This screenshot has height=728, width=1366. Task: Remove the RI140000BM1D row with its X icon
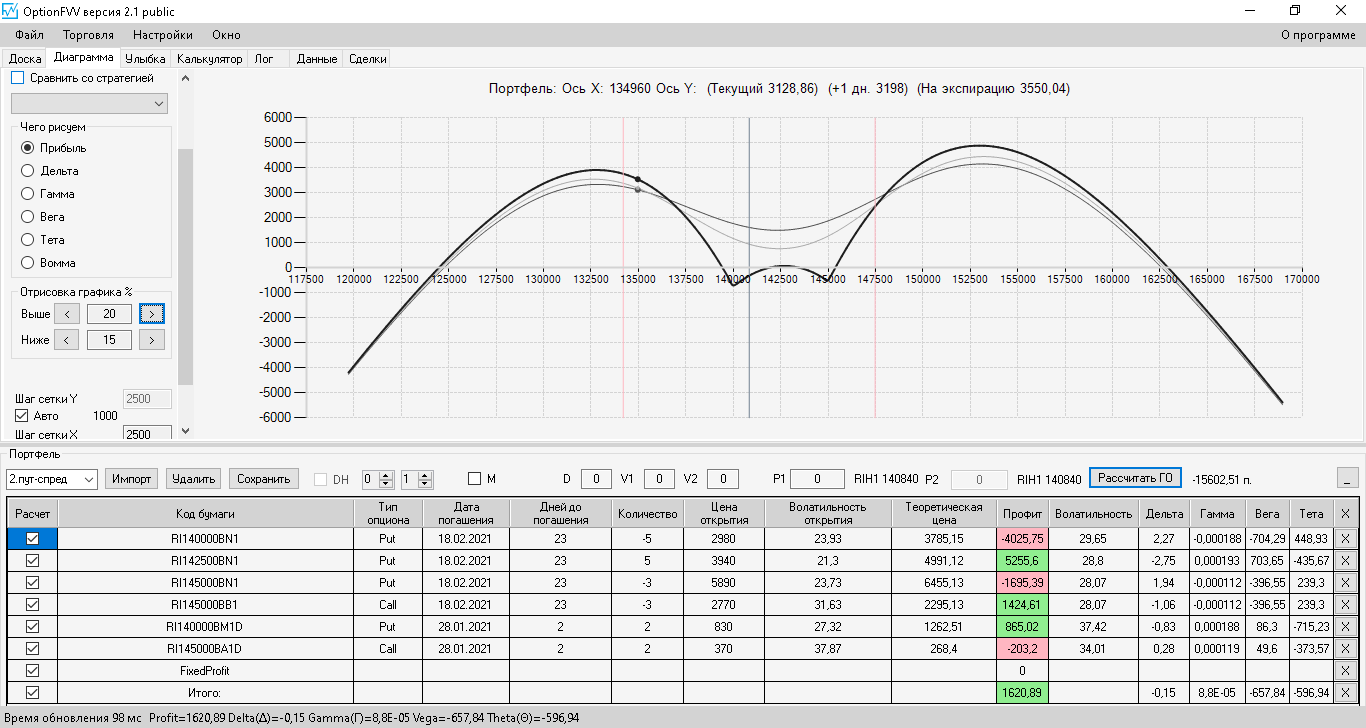click(x=1344, y=627)
